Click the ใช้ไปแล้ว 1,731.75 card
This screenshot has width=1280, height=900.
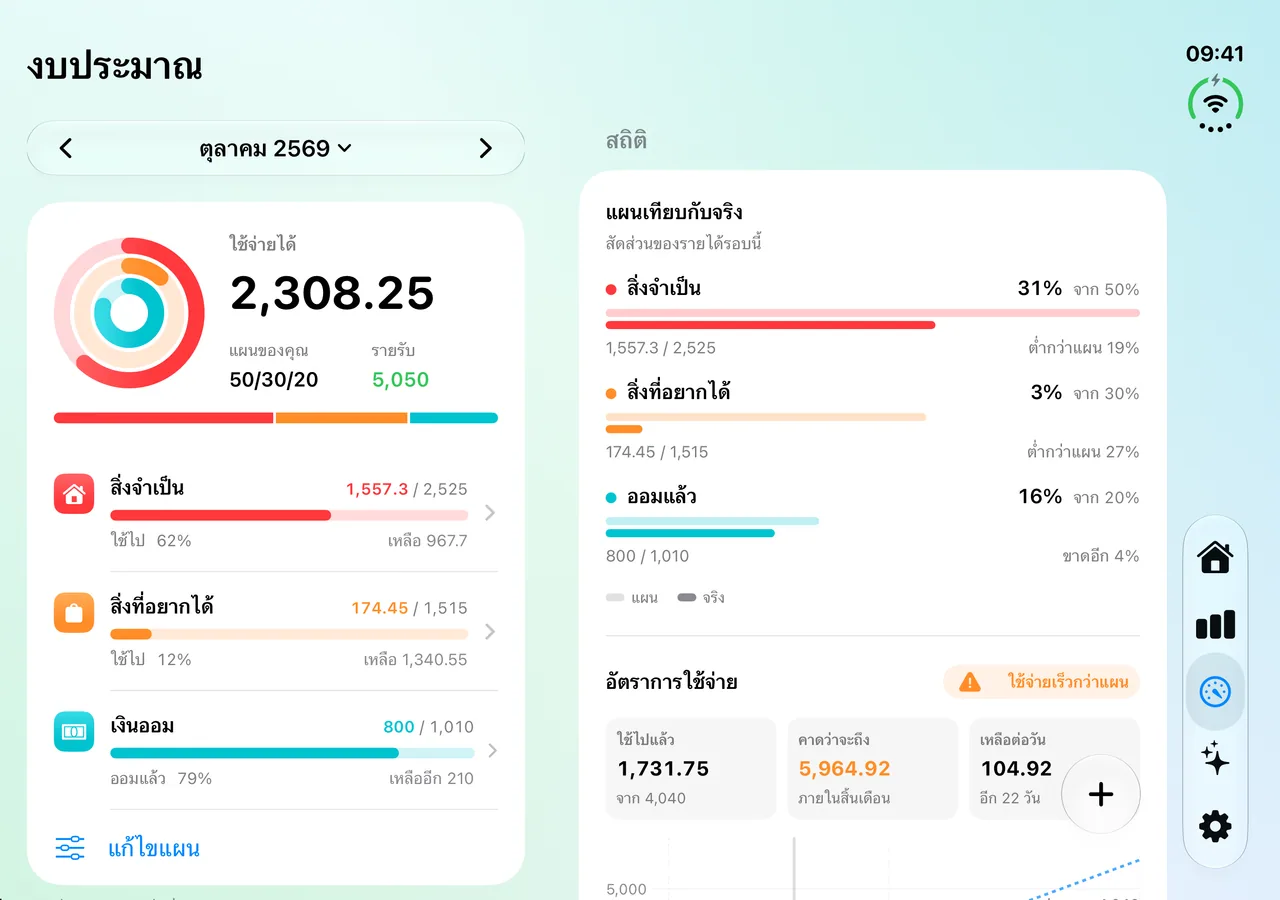coord(691,769)
